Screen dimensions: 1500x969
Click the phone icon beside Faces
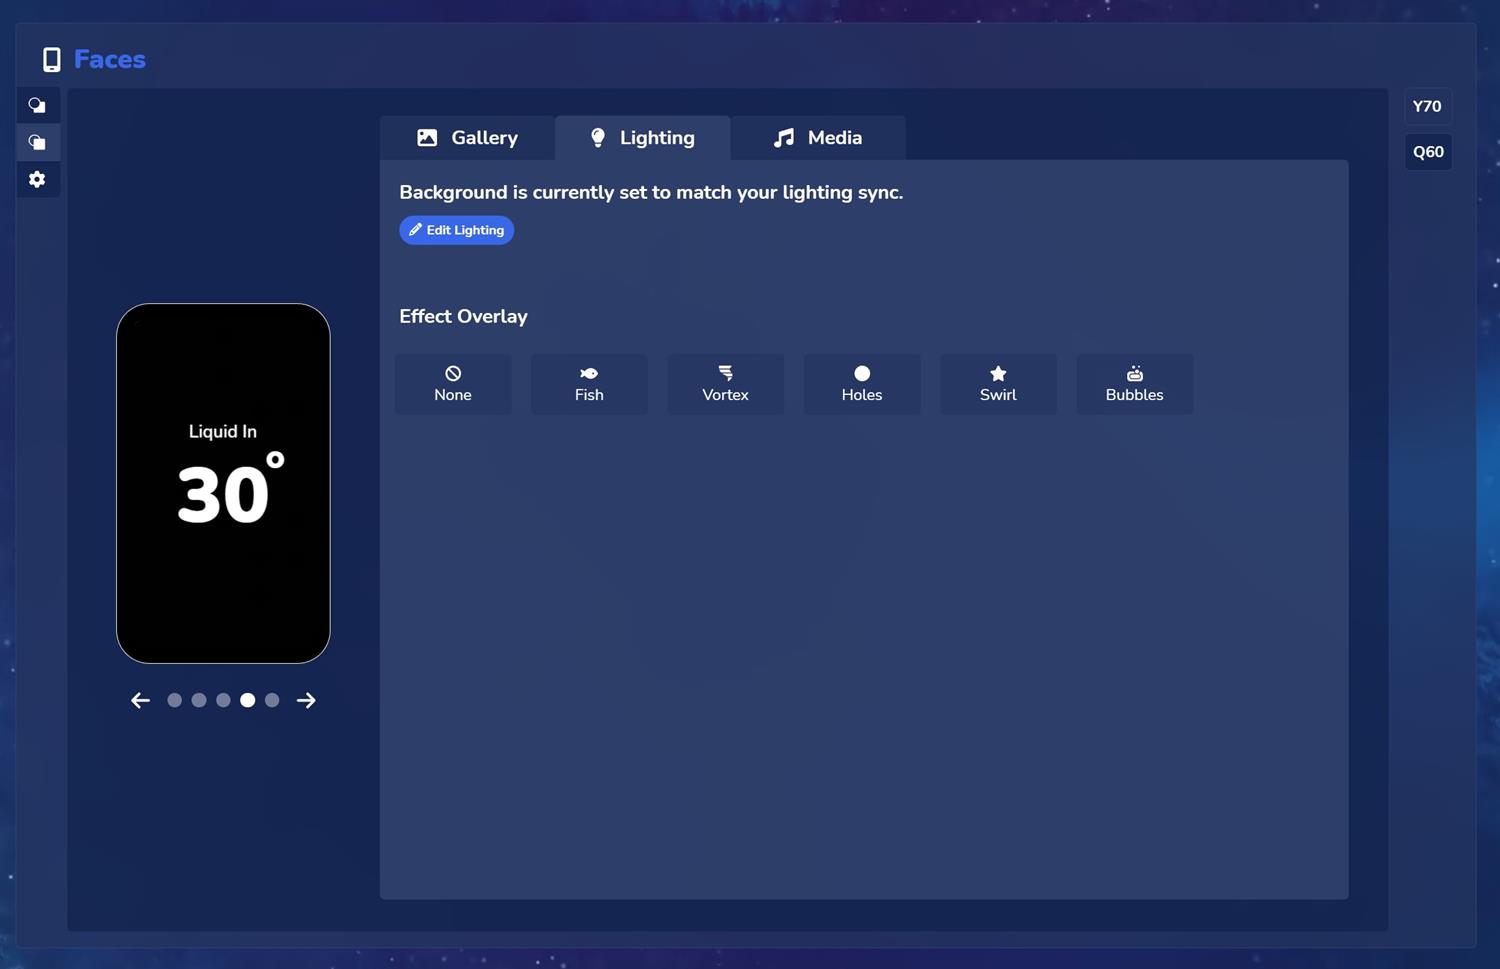(52, 60)
